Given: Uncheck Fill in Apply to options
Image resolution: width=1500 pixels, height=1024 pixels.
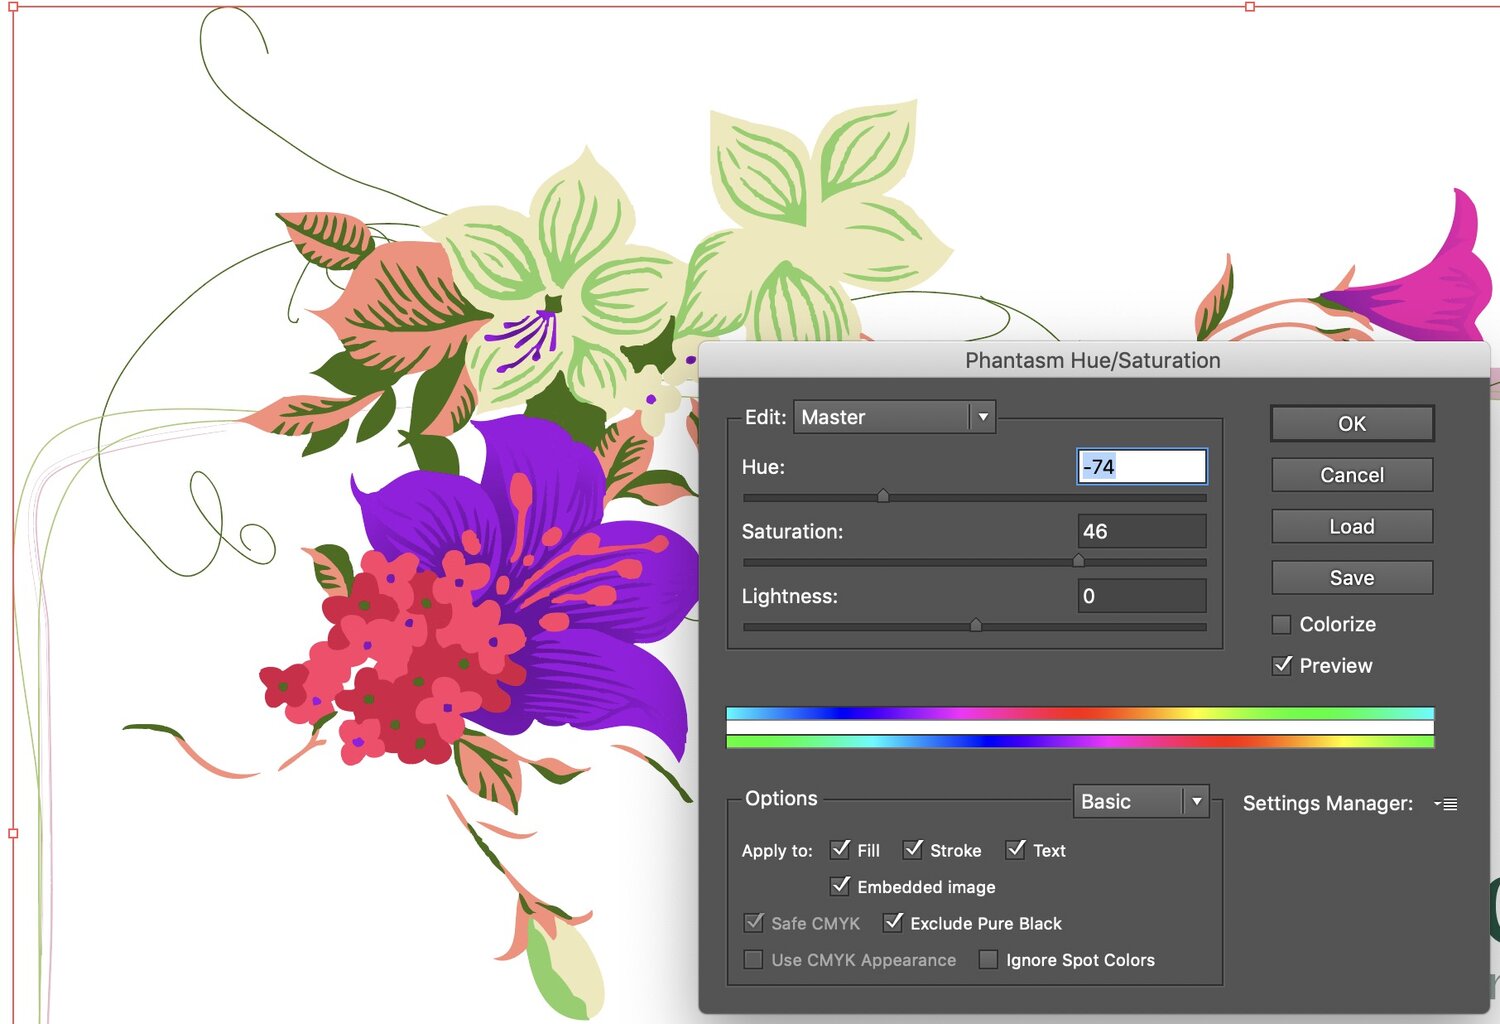Looking at the screenshot, I should click(x=840, y=850).
